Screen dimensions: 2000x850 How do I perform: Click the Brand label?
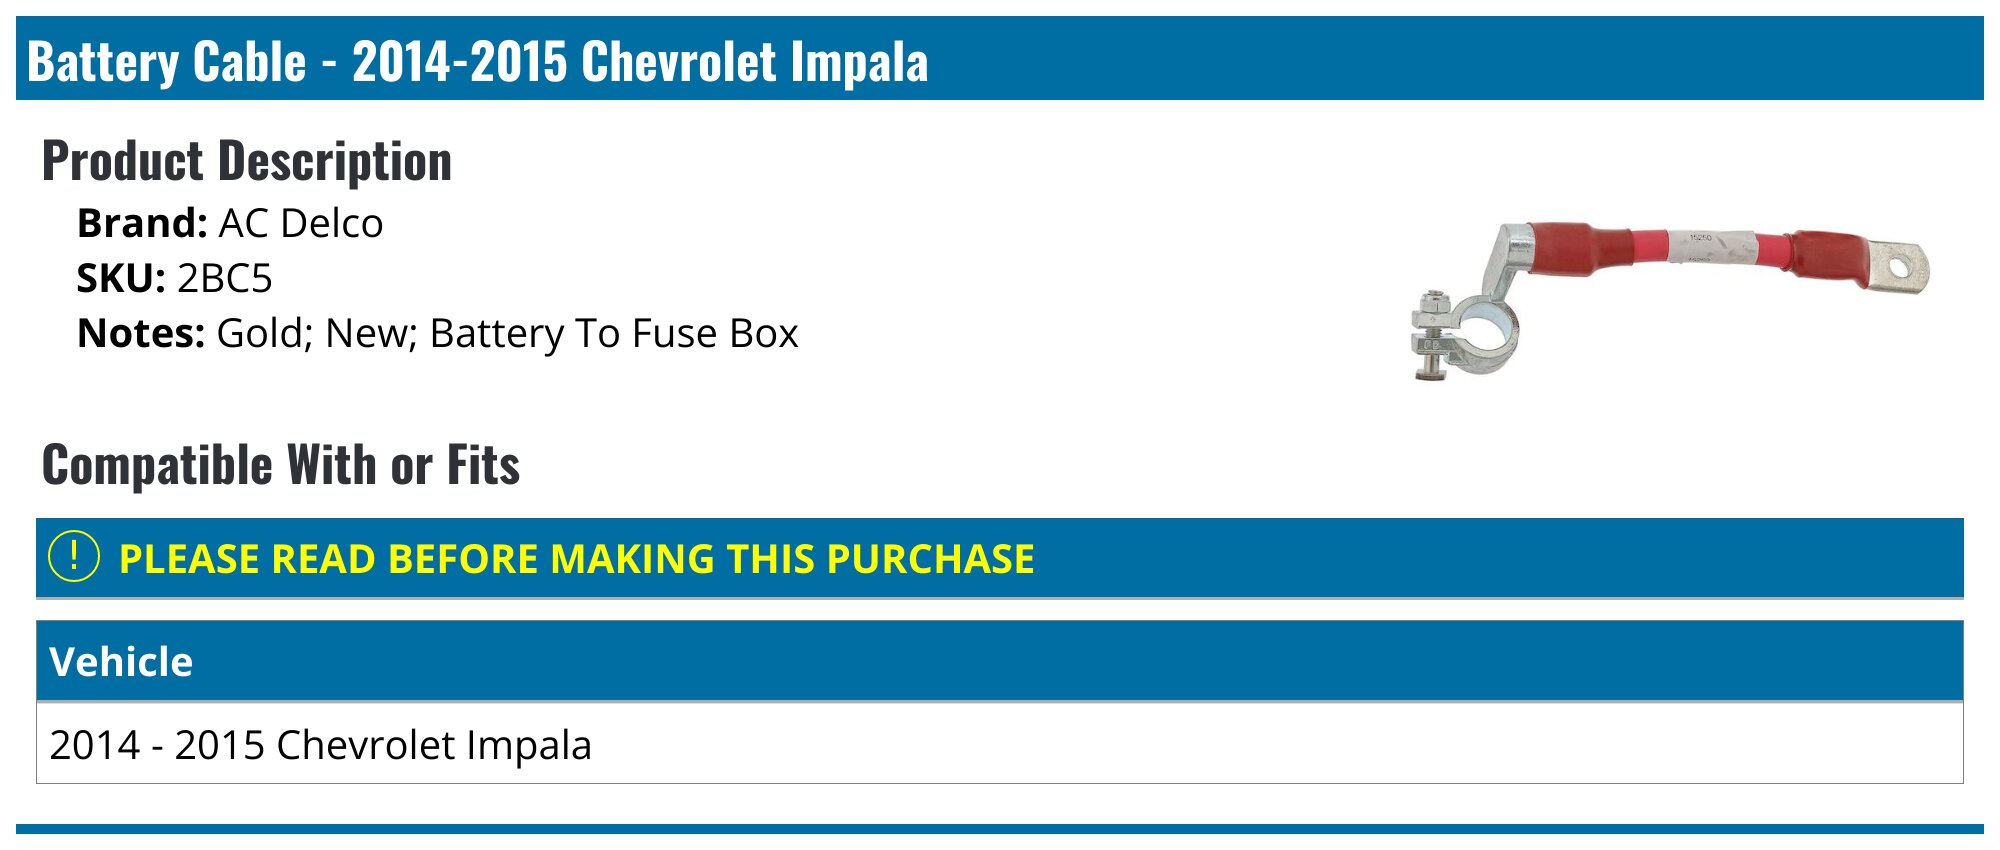[142, 223]
